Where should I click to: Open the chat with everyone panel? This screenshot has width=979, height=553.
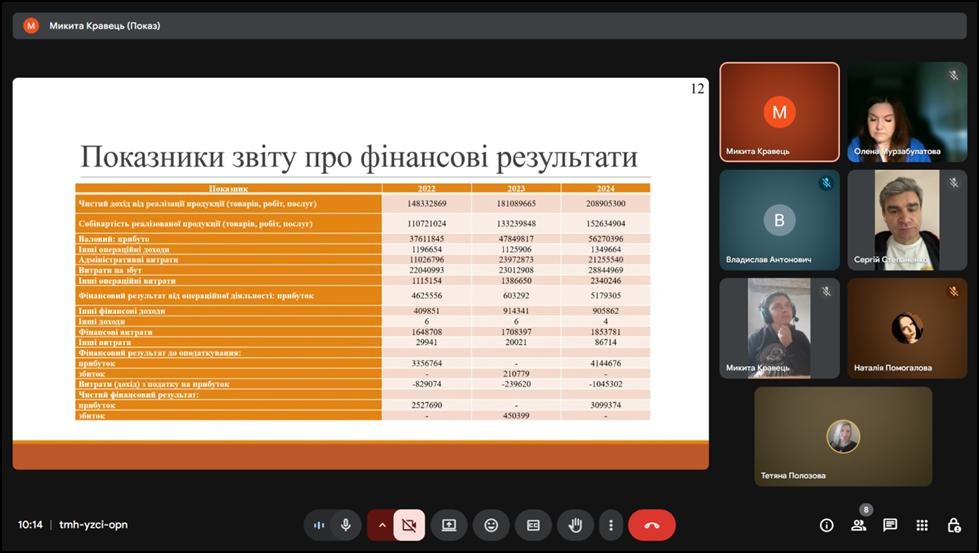click(x=890, y=525)
